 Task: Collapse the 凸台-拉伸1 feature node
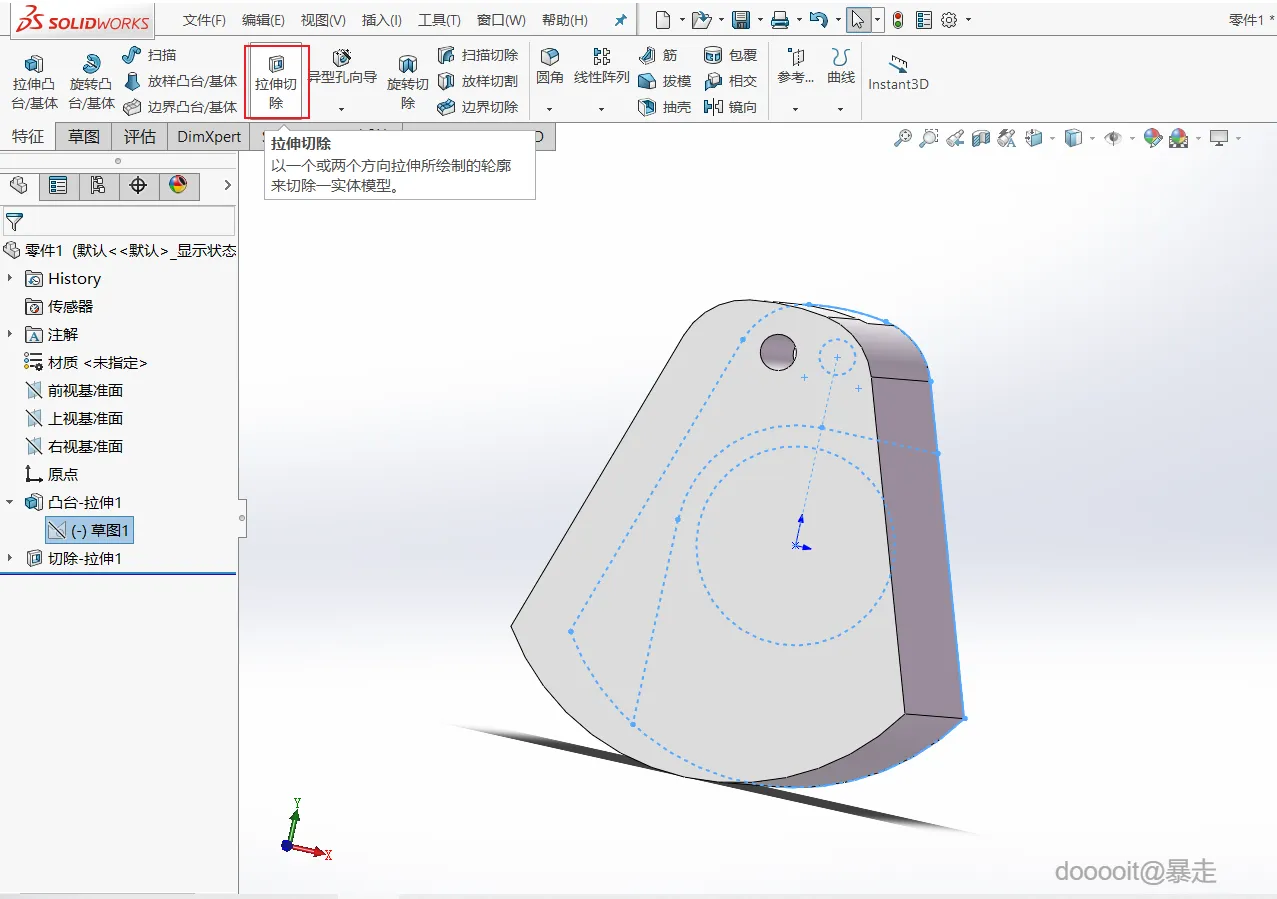coord(11,502)
